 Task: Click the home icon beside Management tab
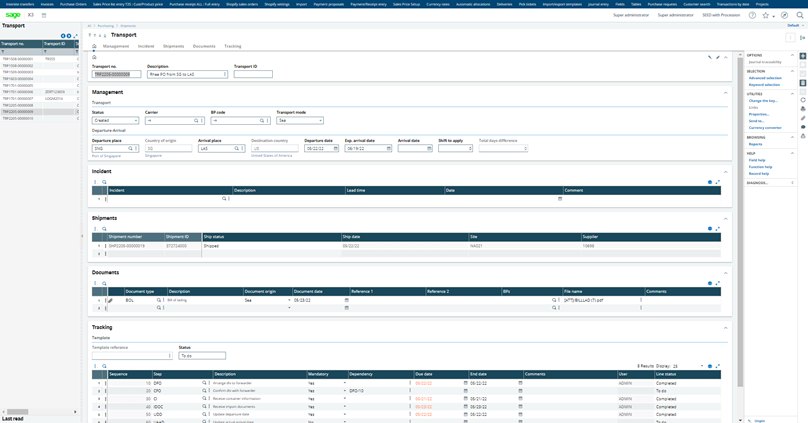(x=94, y=46)
